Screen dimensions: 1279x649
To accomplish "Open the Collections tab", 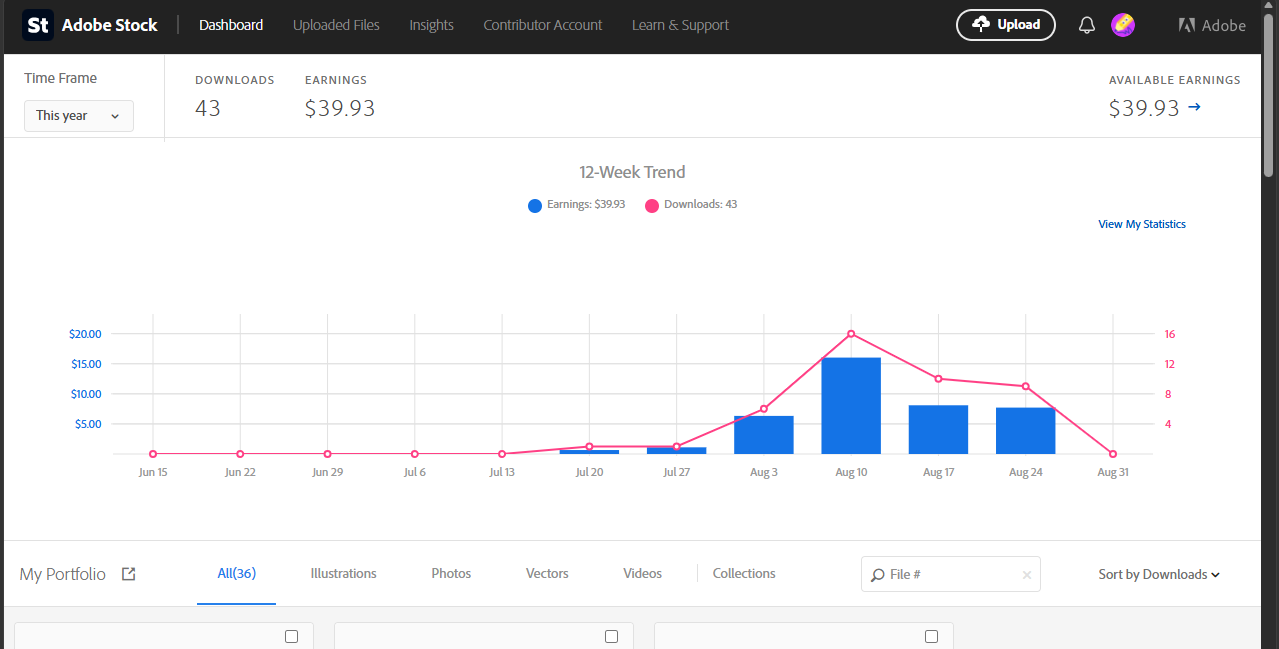I will tap(744, 573).
